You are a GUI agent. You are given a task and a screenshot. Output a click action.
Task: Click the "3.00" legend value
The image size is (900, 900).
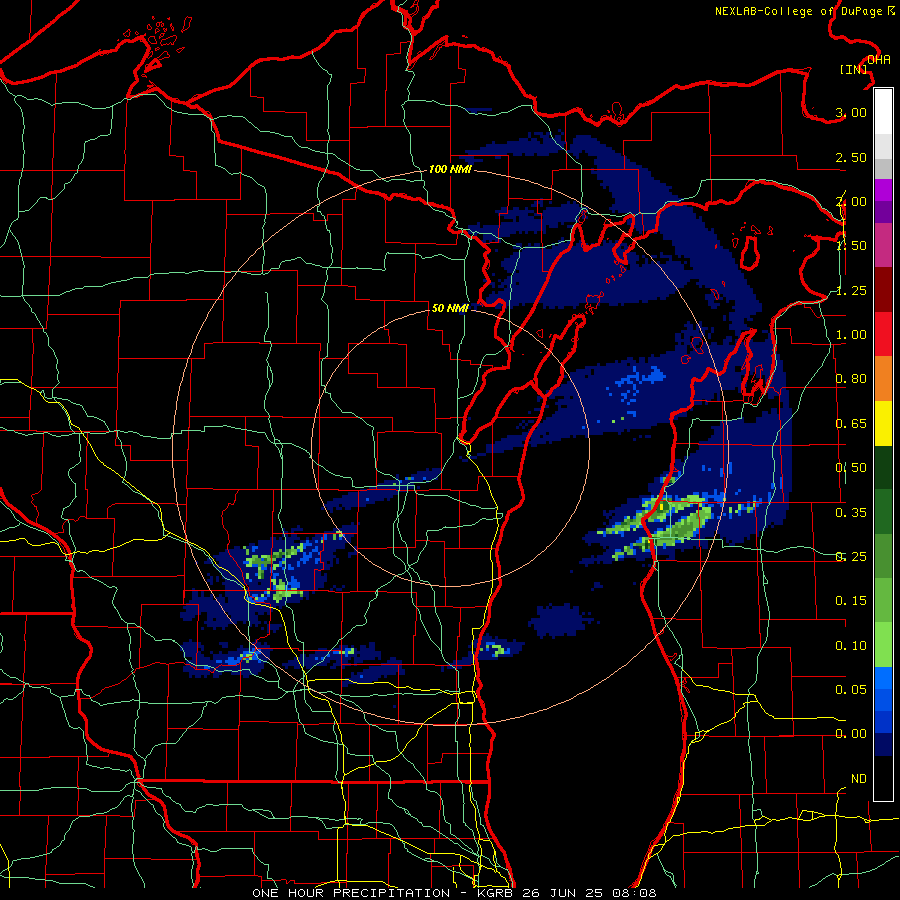point(851,112)
